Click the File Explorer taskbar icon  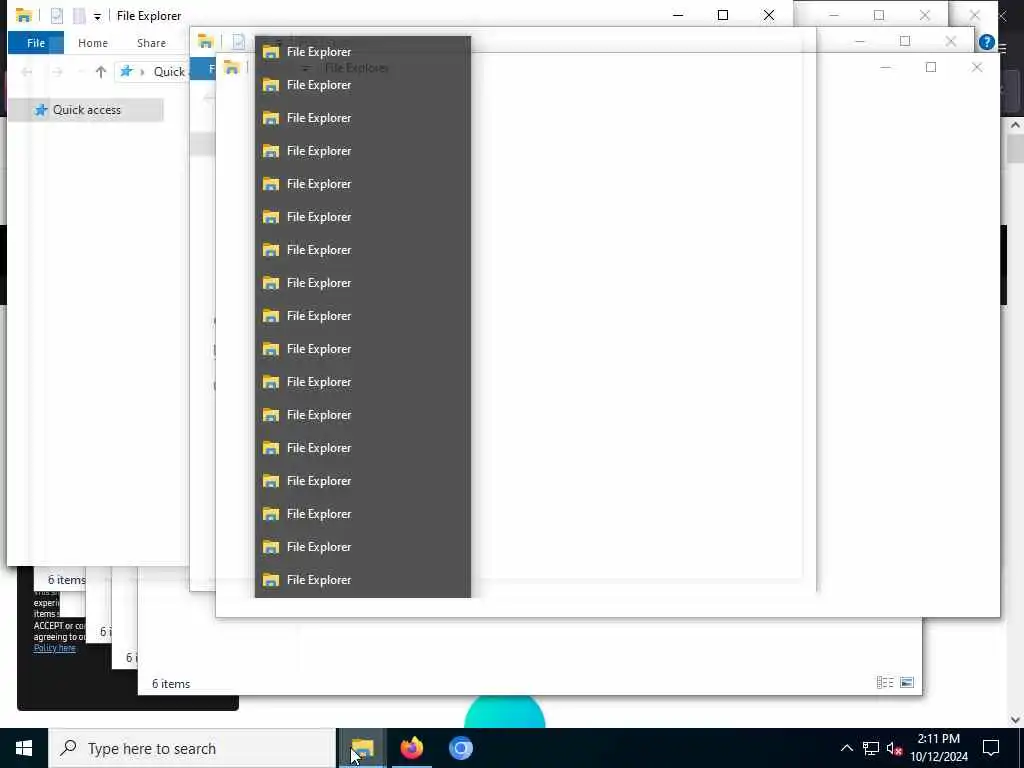362,748
